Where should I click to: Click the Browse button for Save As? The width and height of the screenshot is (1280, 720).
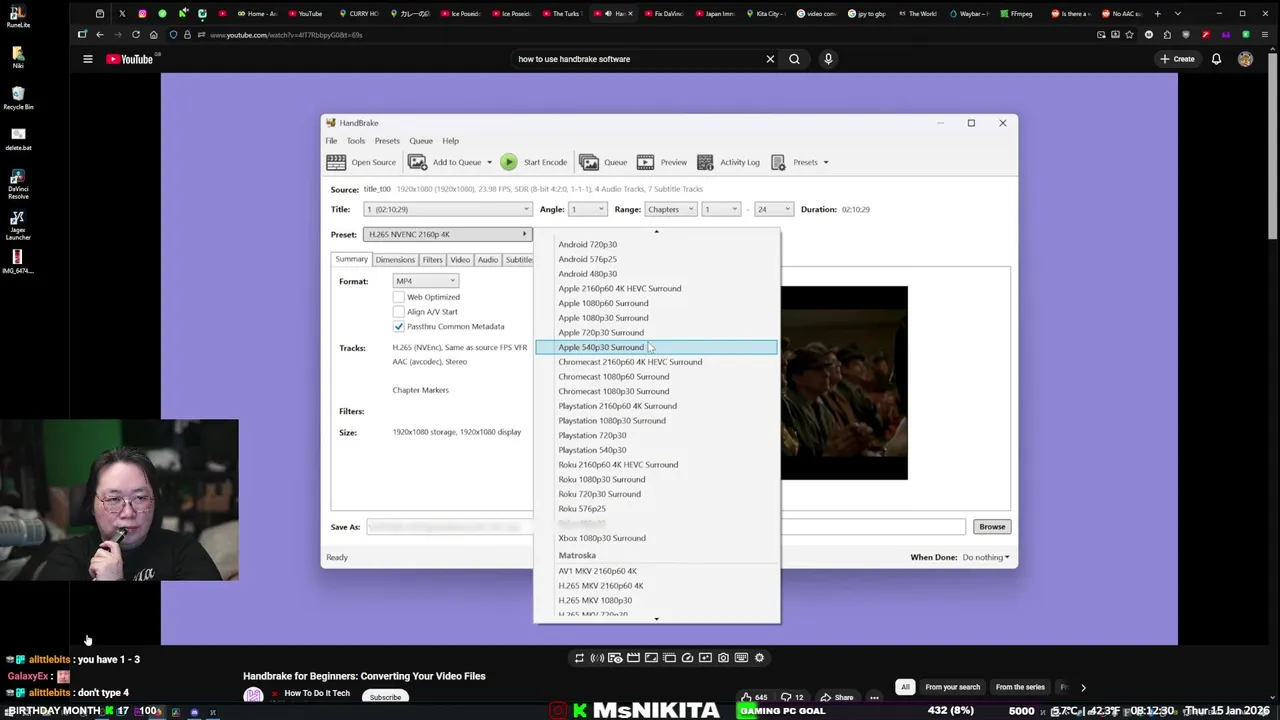tap(992, 527)
